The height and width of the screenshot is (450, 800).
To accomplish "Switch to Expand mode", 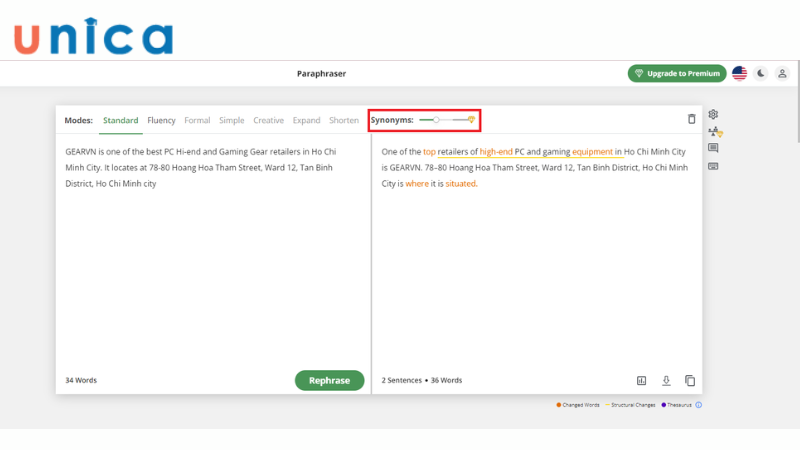I will (306, 120).
